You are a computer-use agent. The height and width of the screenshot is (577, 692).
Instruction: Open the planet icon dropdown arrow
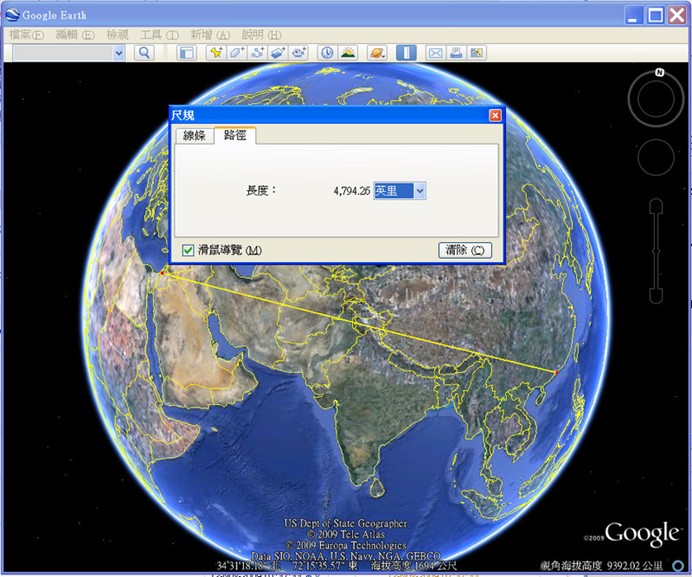point(385,56)
